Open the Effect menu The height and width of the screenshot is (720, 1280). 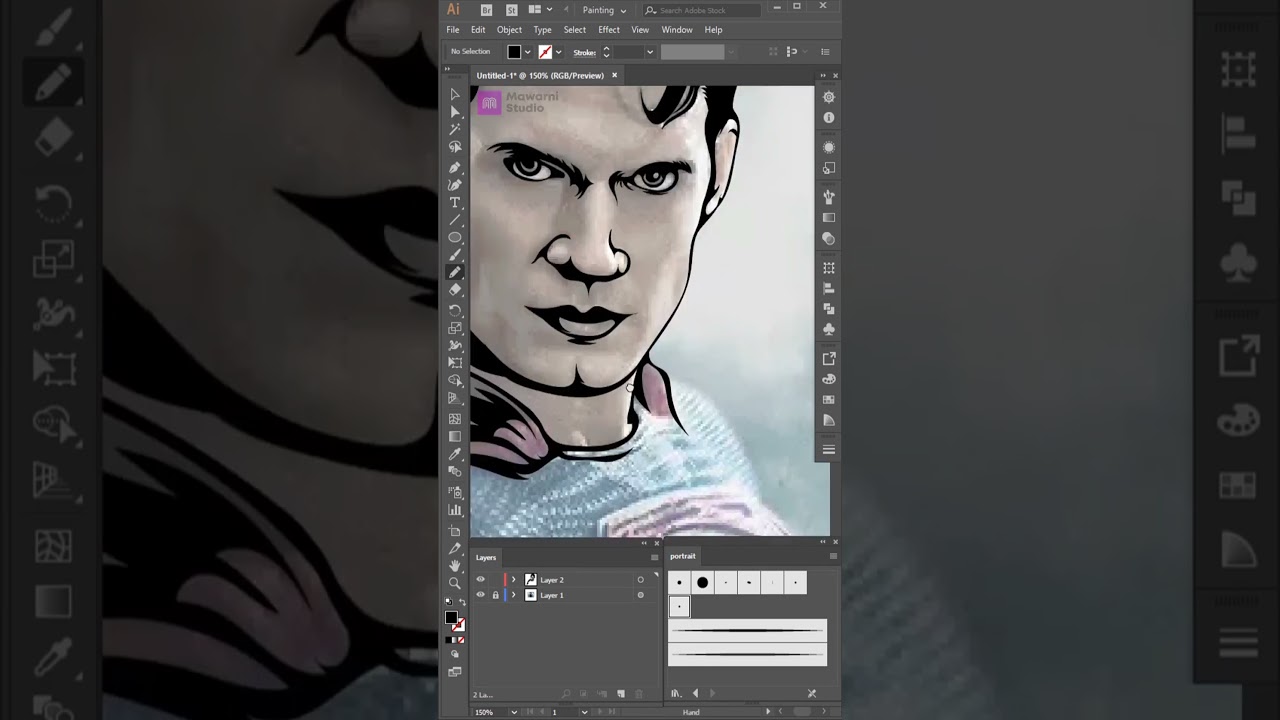coord(609,30)
